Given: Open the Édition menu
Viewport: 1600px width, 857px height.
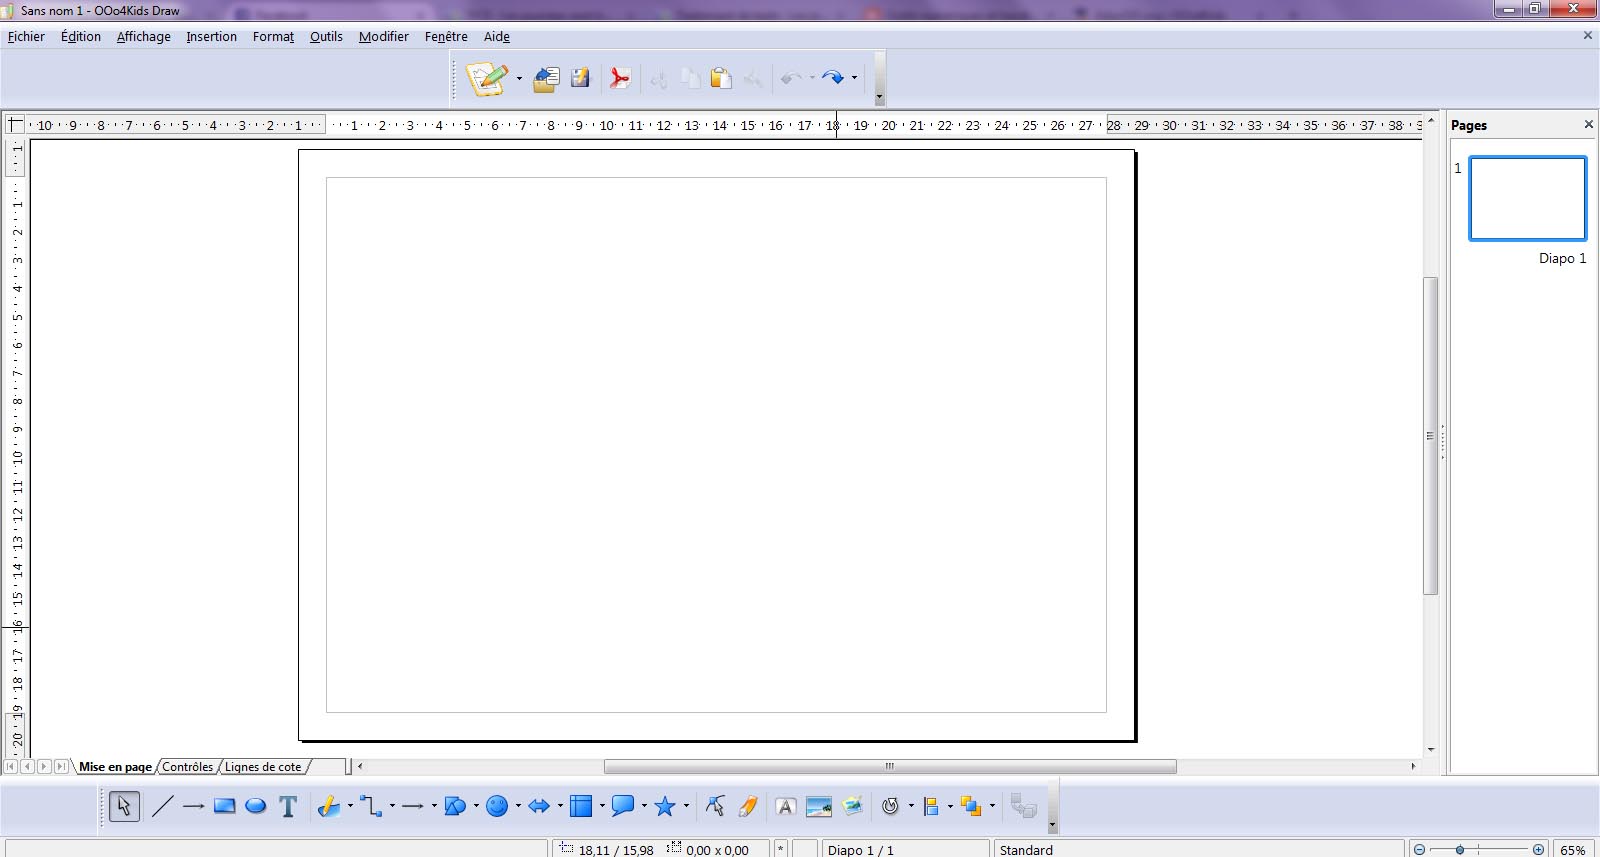Looking at the screenshot, I should (81, 36).
